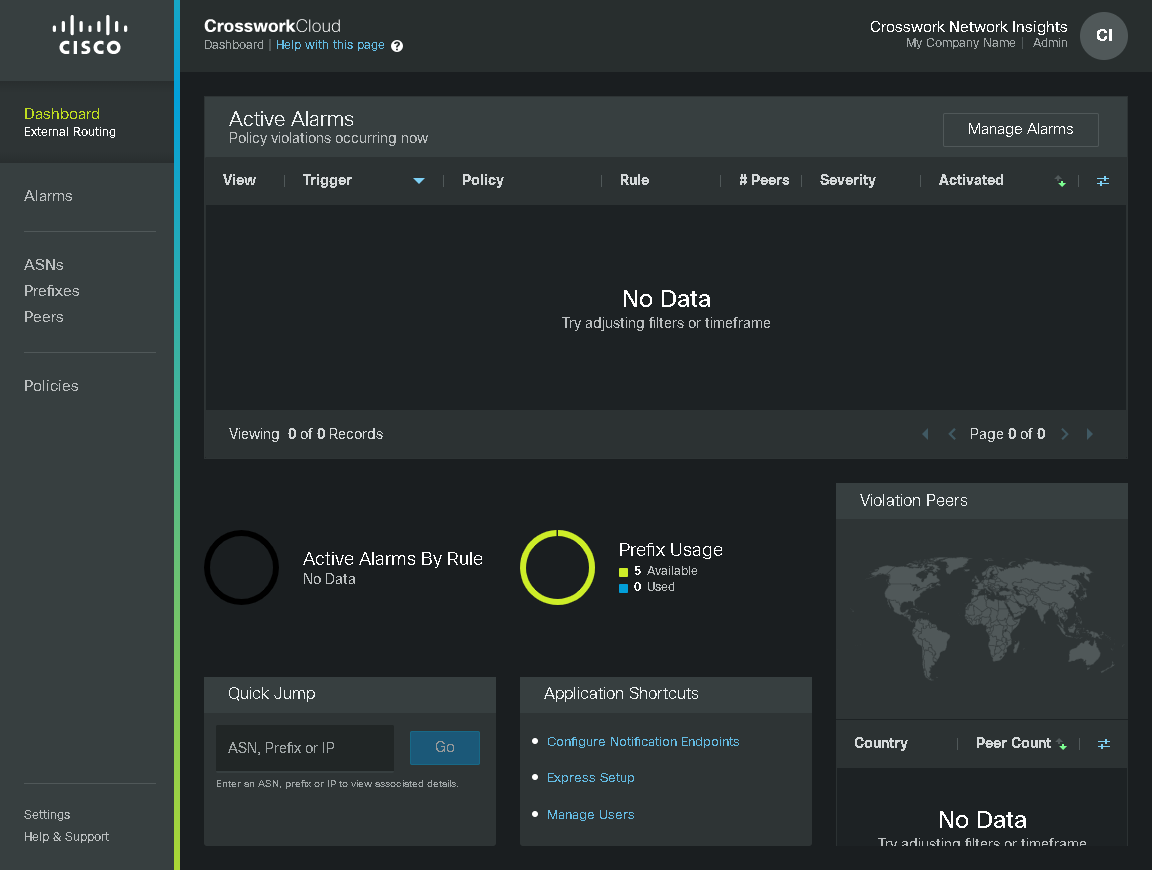This screenshot has width=1152, height=870.
Task: Open the Trigger column filter dropdown
Action: pos(419,181)
